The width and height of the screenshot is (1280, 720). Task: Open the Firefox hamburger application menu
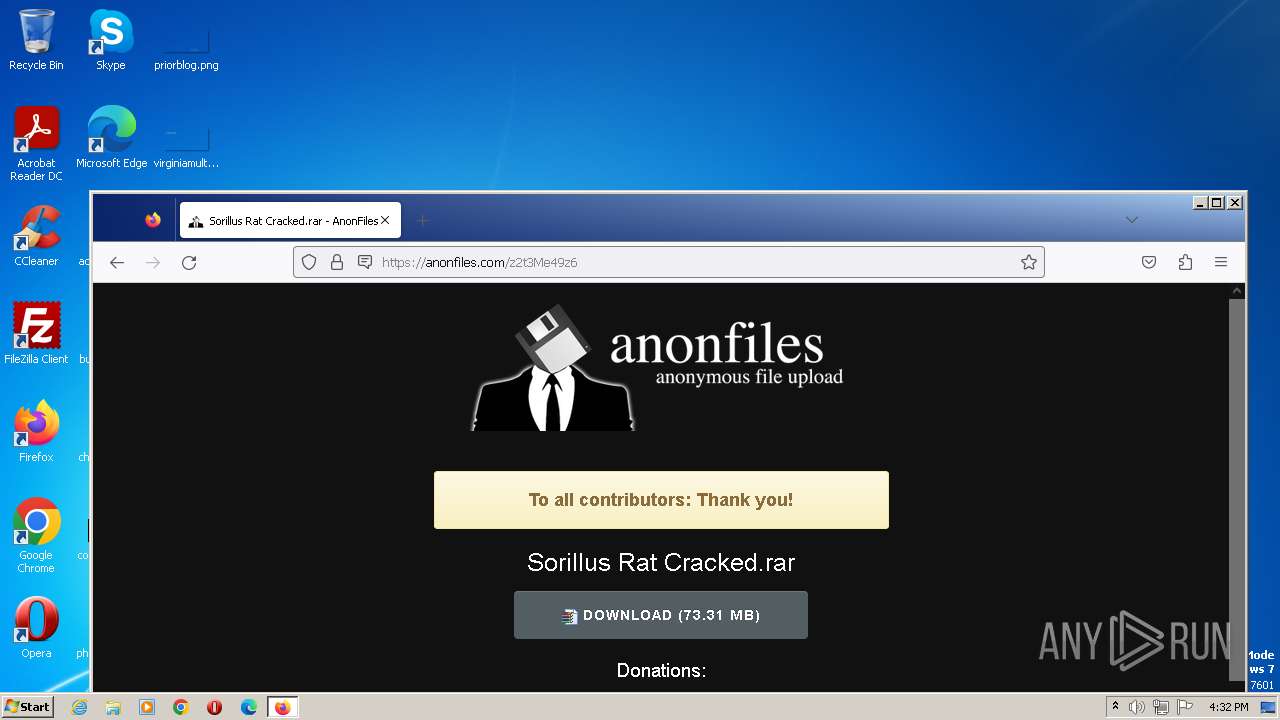click(x=1221, y=262)
